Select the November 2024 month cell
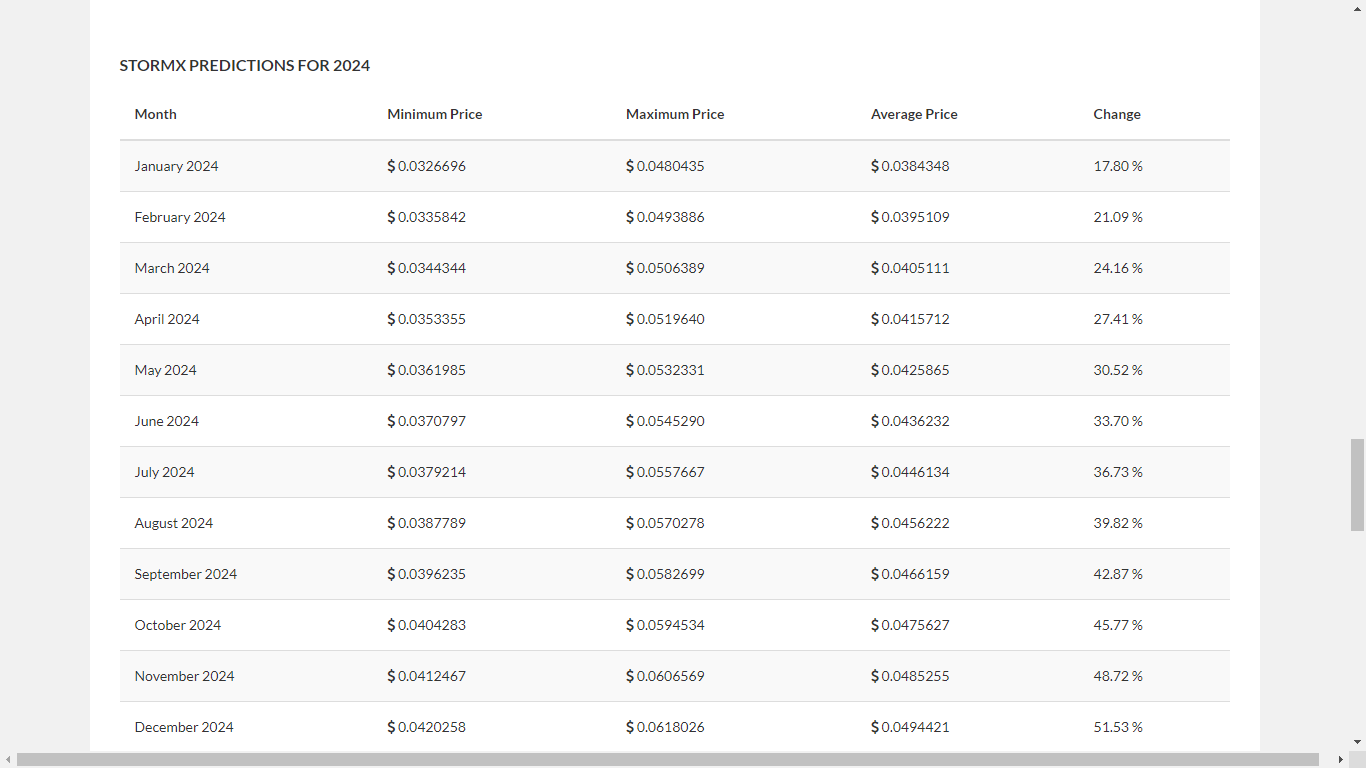 (185, 676)
